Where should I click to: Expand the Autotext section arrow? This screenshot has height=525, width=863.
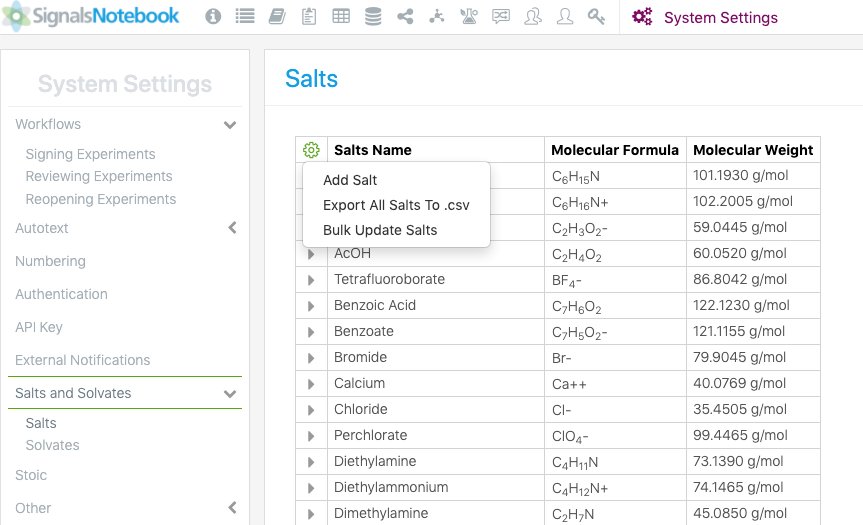pyautogui.click(x=232, y=228)
